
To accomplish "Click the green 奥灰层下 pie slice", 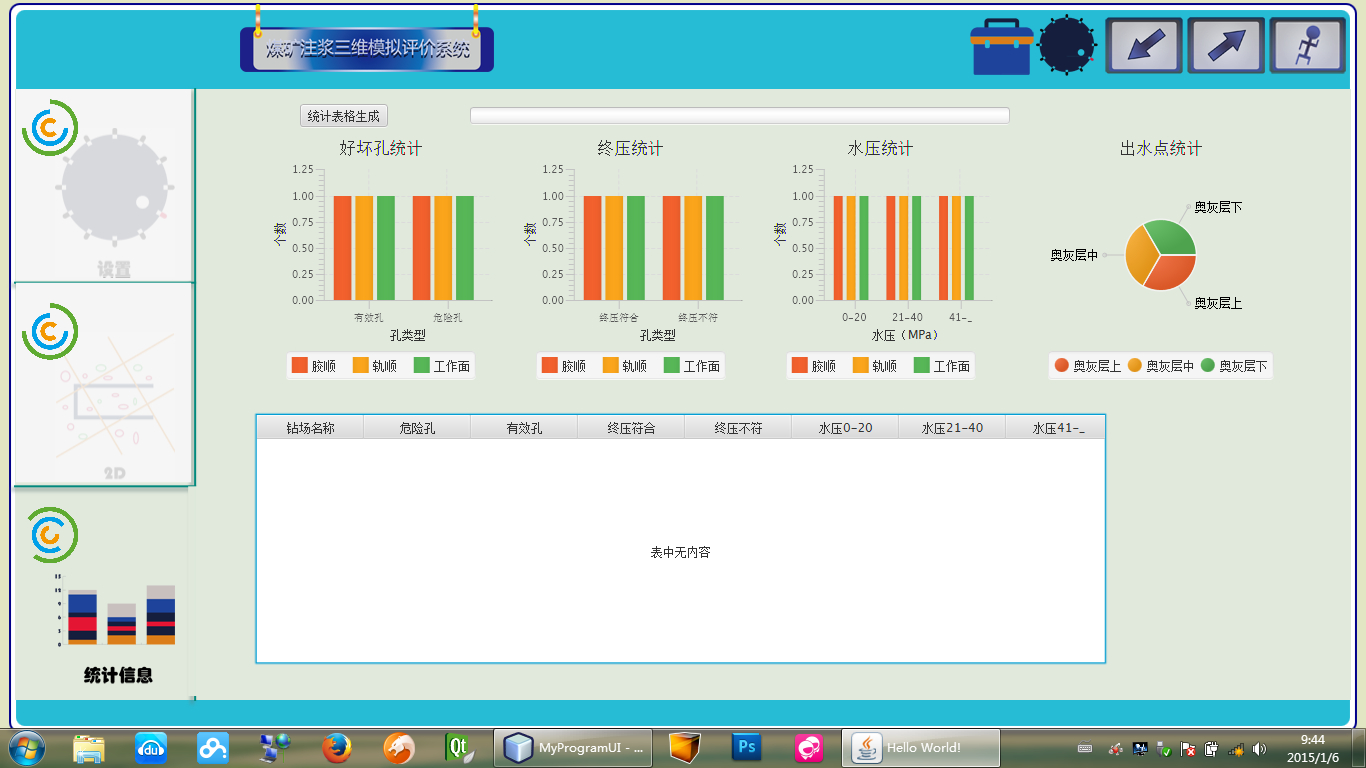I will pyautogui.click(x=1172, y=236).
